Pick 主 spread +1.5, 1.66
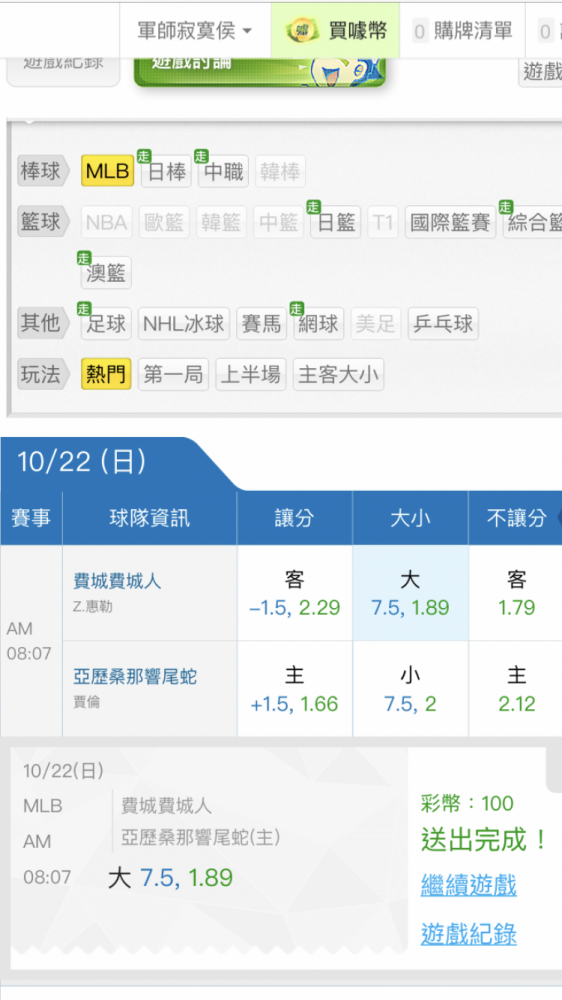562x1000 pixels. (295, 689)
